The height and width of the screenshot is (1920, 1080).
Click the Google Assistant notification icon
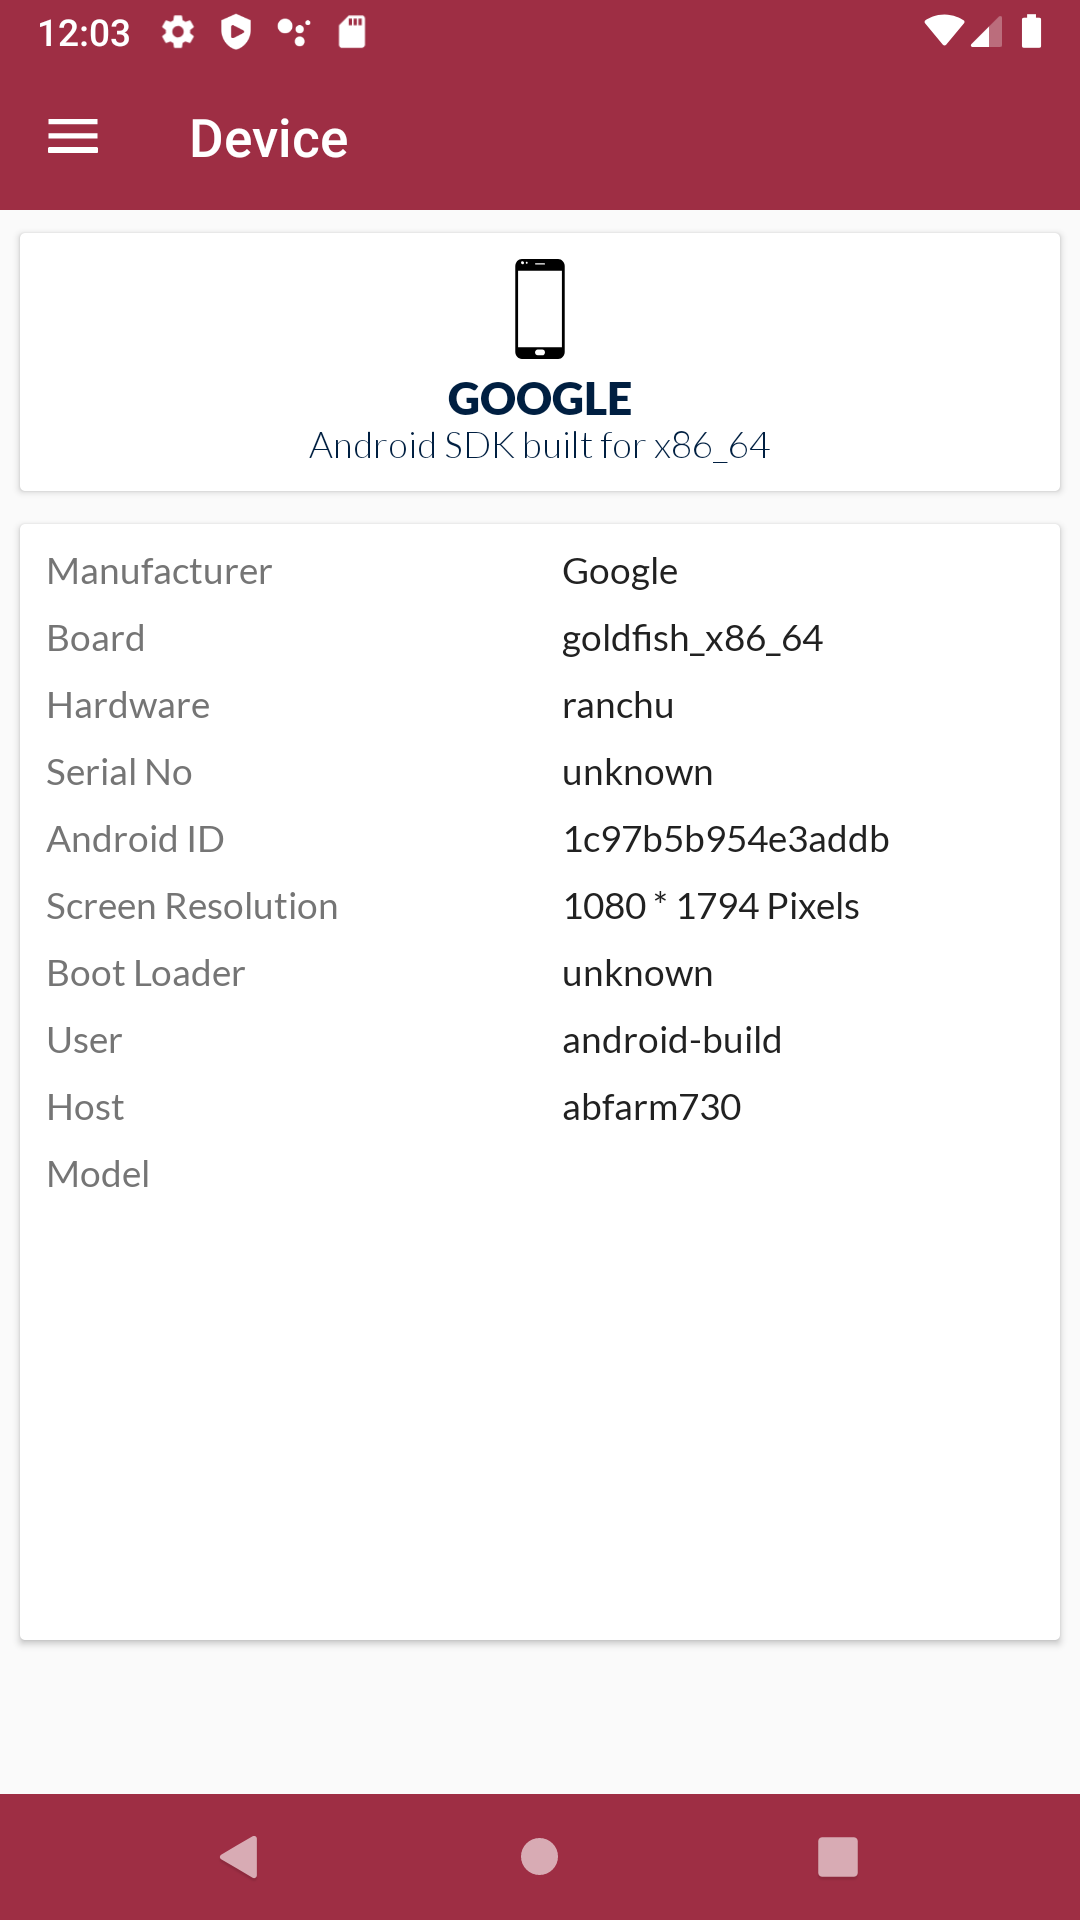(x=295, y=33)
